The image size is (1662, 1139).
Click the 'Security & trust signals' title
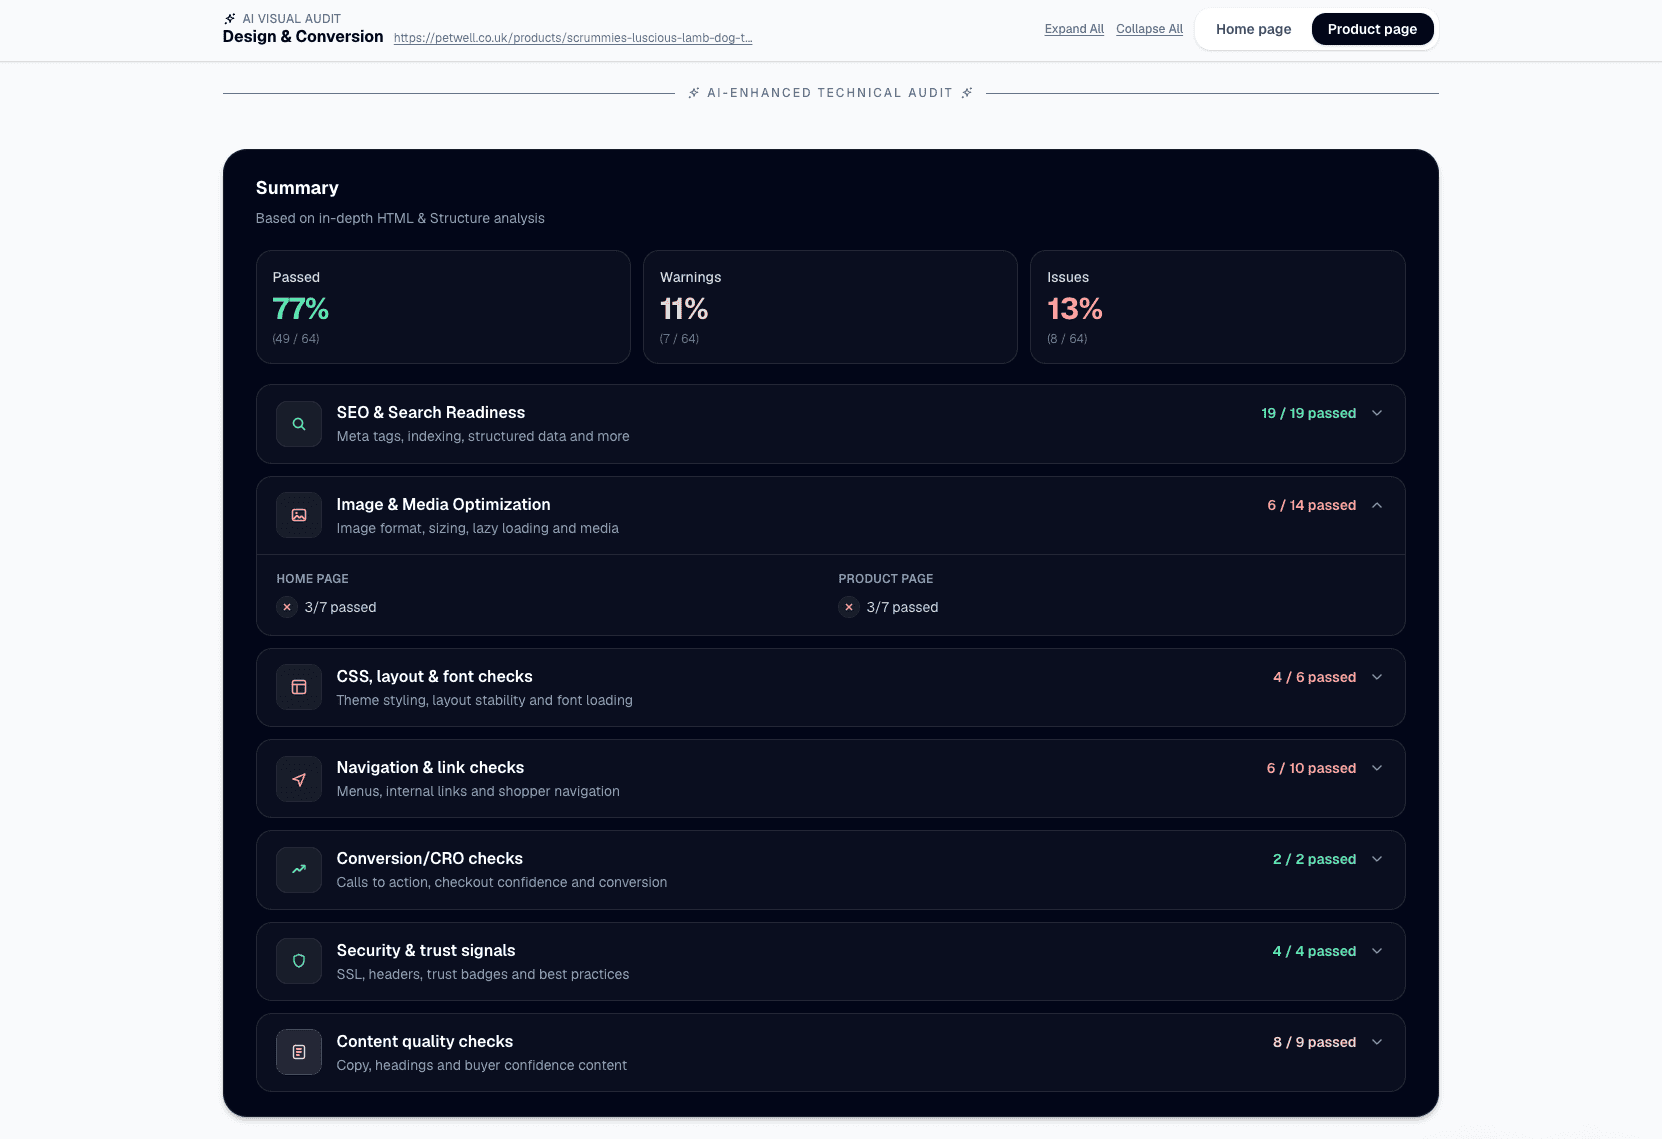coord(426,950)
